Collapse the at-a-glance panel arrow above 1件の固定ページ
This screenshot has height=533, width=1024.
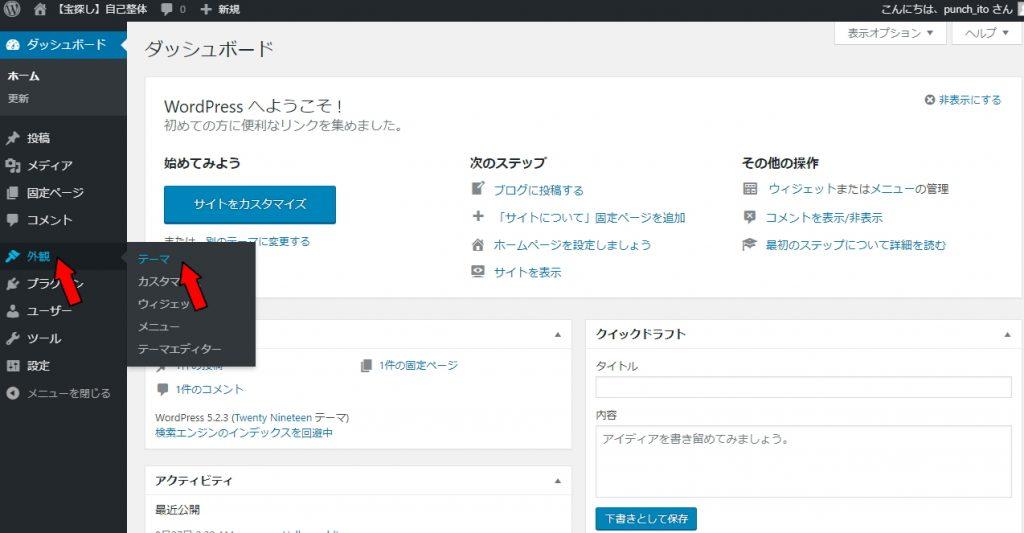pyautogui.click(x=558, y=334)
